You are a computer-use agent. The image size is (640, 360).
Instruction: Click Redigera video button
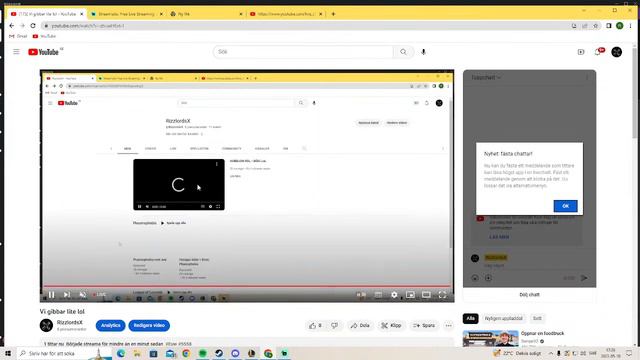[x=149, y=325]
